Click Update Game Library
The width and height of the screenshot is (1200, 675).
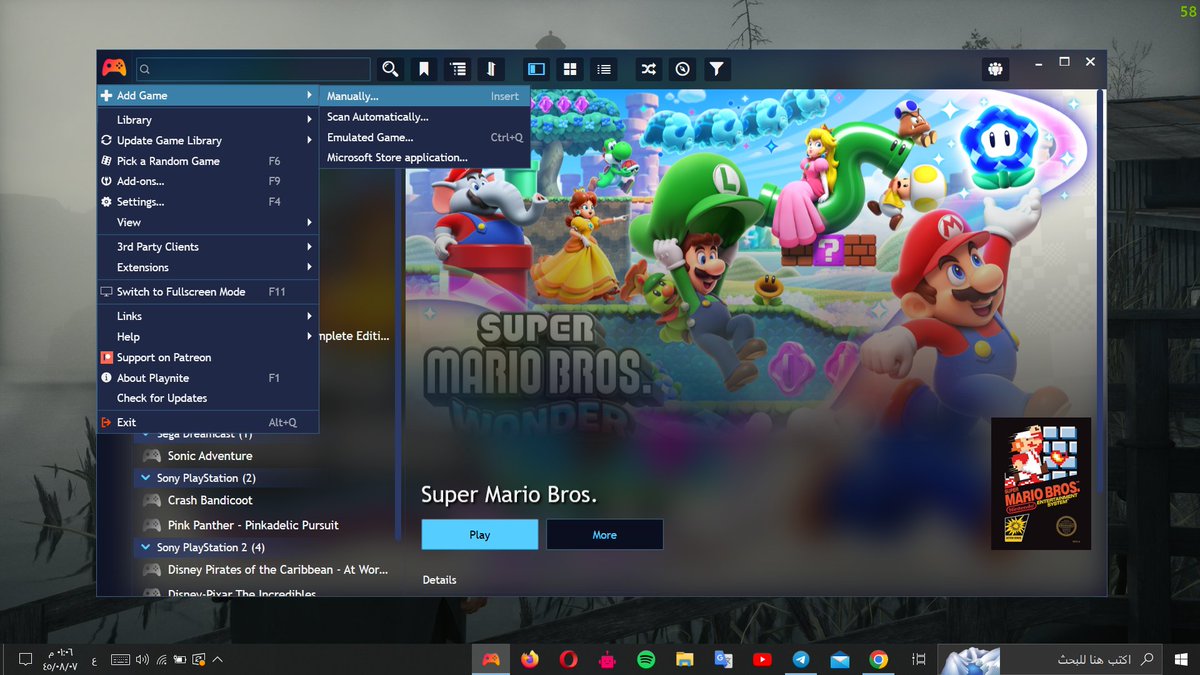(x=208, y=141)
